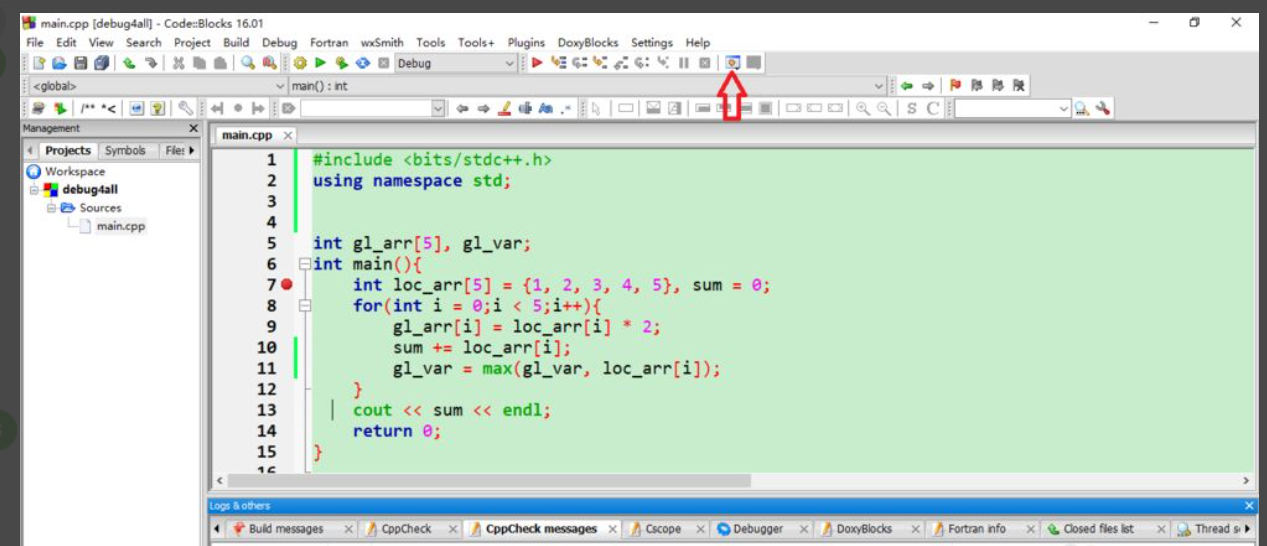Click the Next line debug icon
The height and width of the screenshot is (546, 1267).
coord(580,63)
